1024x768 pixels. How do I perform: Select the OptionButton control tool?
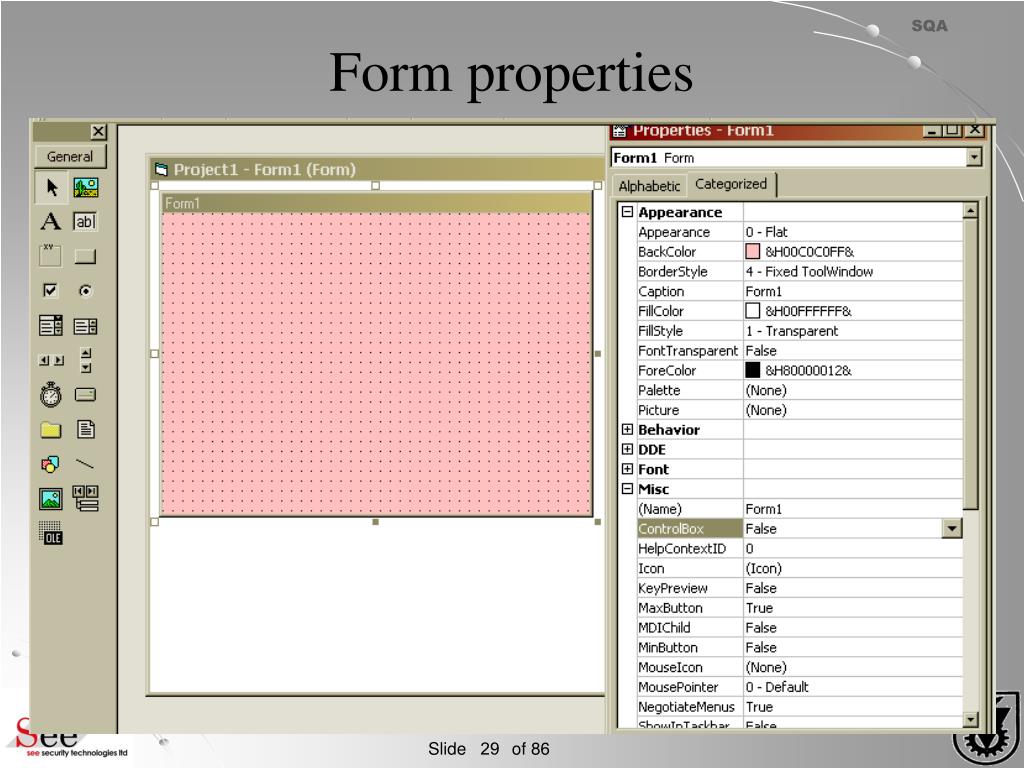point(84,291)
